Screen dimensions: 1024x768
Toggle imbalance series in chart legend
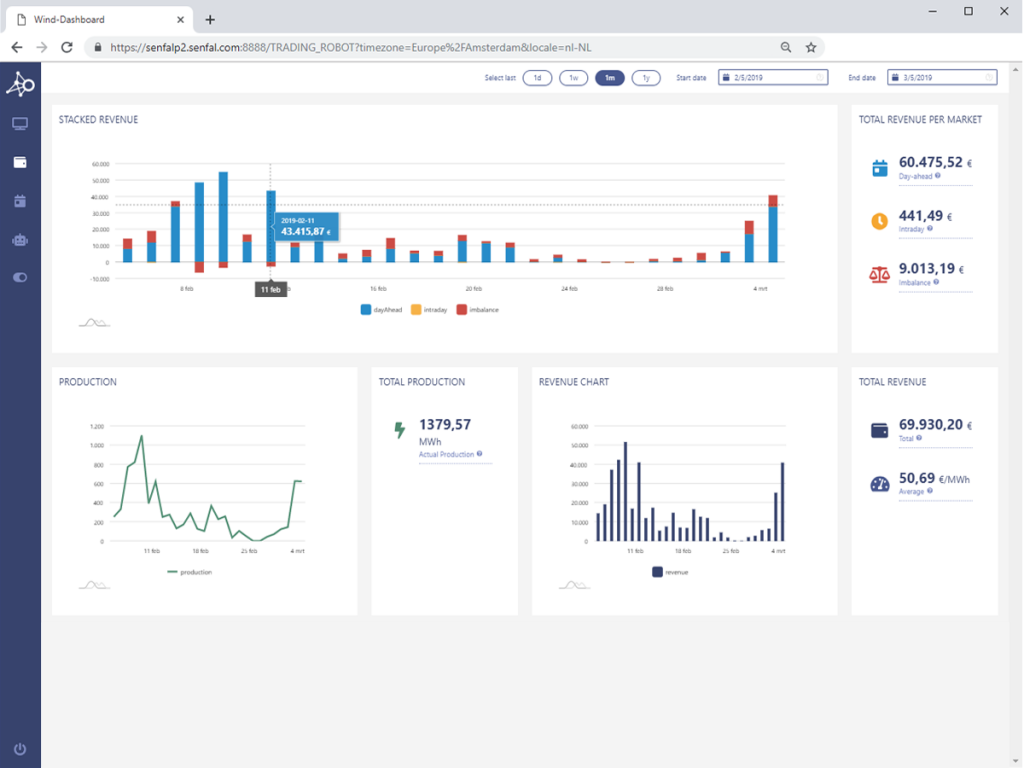point(477,310)
